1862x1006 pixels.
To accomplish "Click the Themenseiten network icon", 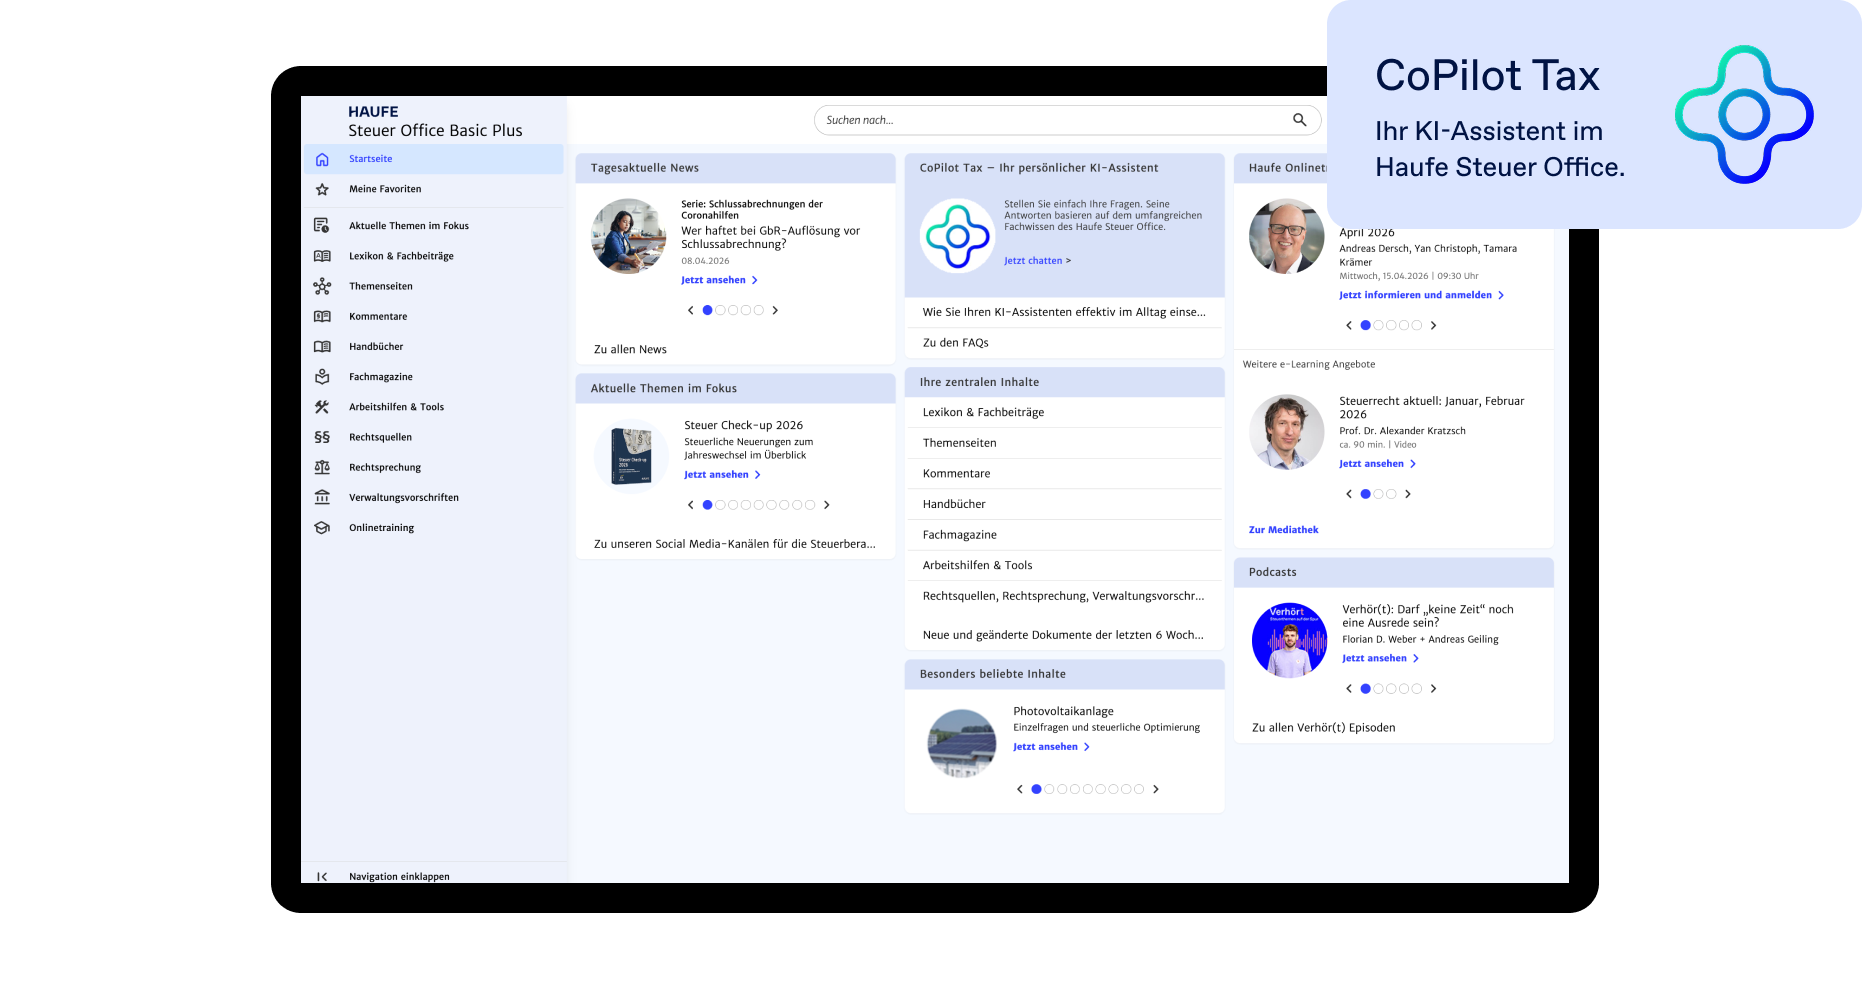I will 322,287.
